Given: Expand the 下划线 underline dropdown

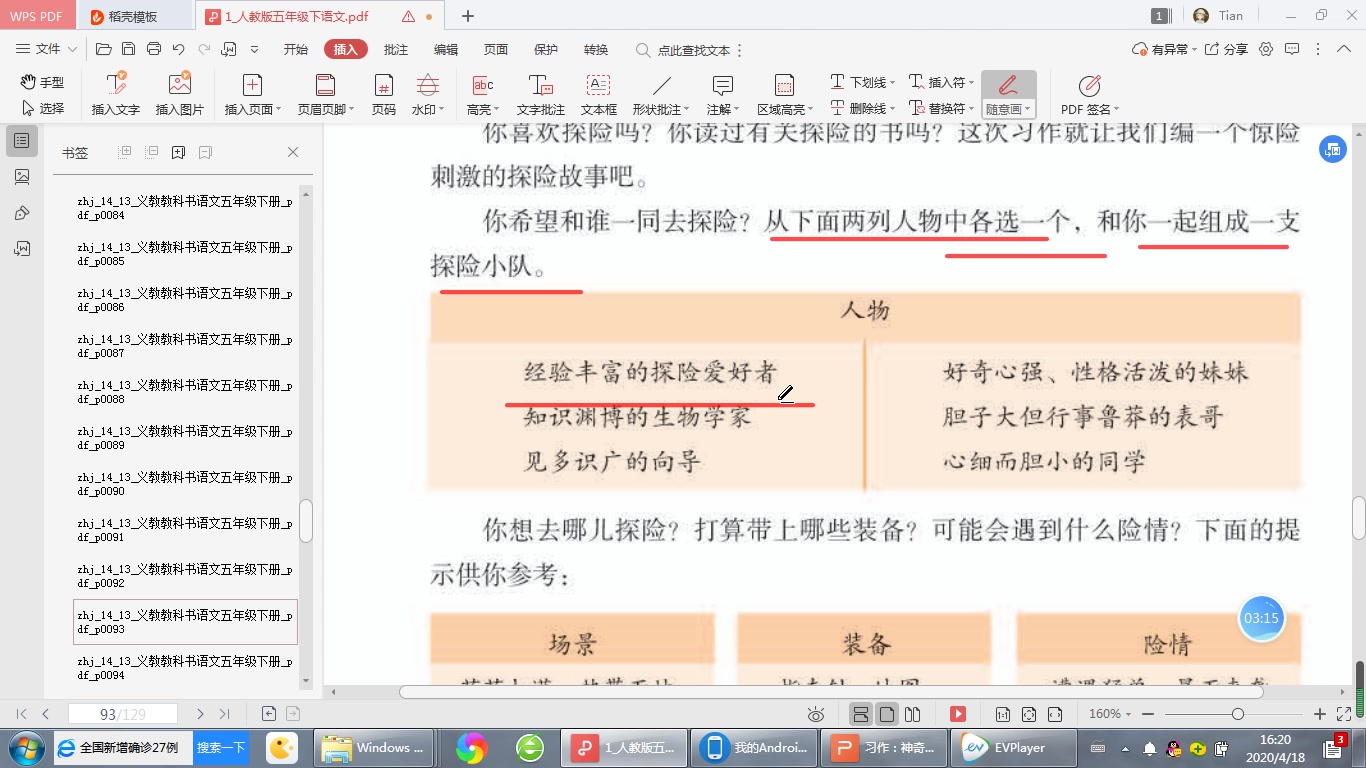Looking at the screenshot, I should pyautogui.click(x=891, y=82).
